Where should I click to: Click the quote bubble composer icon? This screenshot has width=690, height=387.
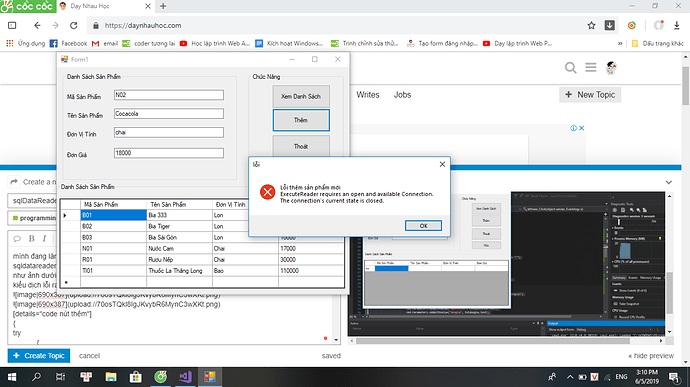[x=17, y=239]
